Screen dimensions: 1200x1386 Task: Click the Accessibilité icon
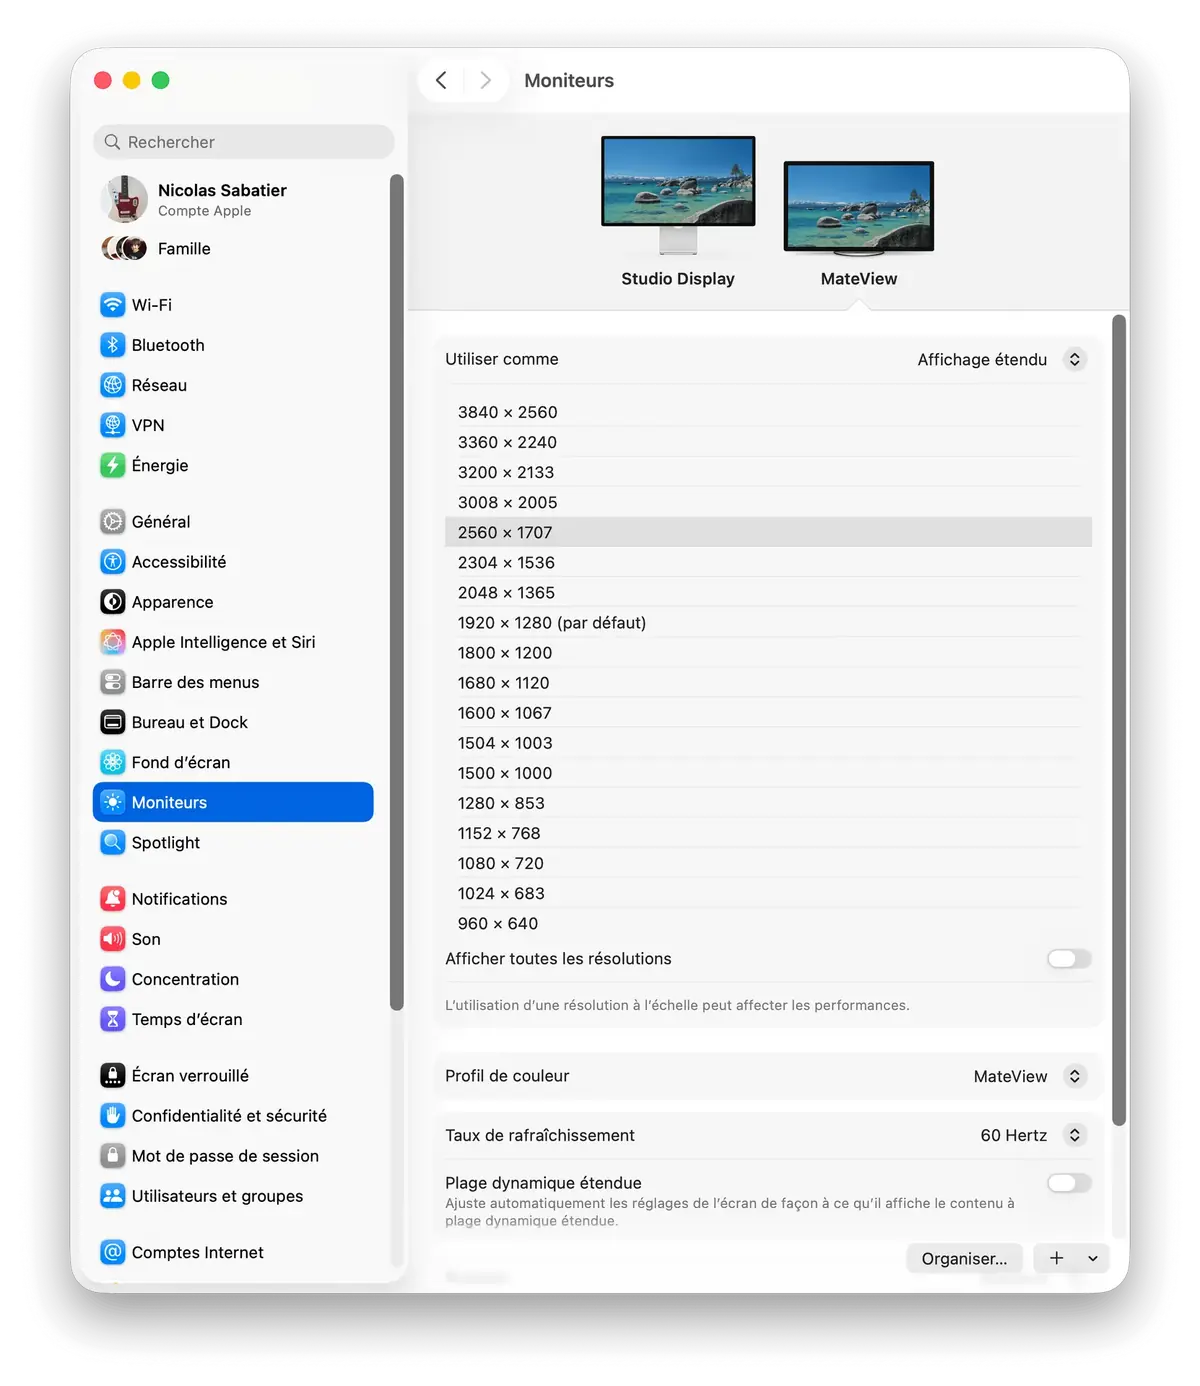click(x=113, y=562)
